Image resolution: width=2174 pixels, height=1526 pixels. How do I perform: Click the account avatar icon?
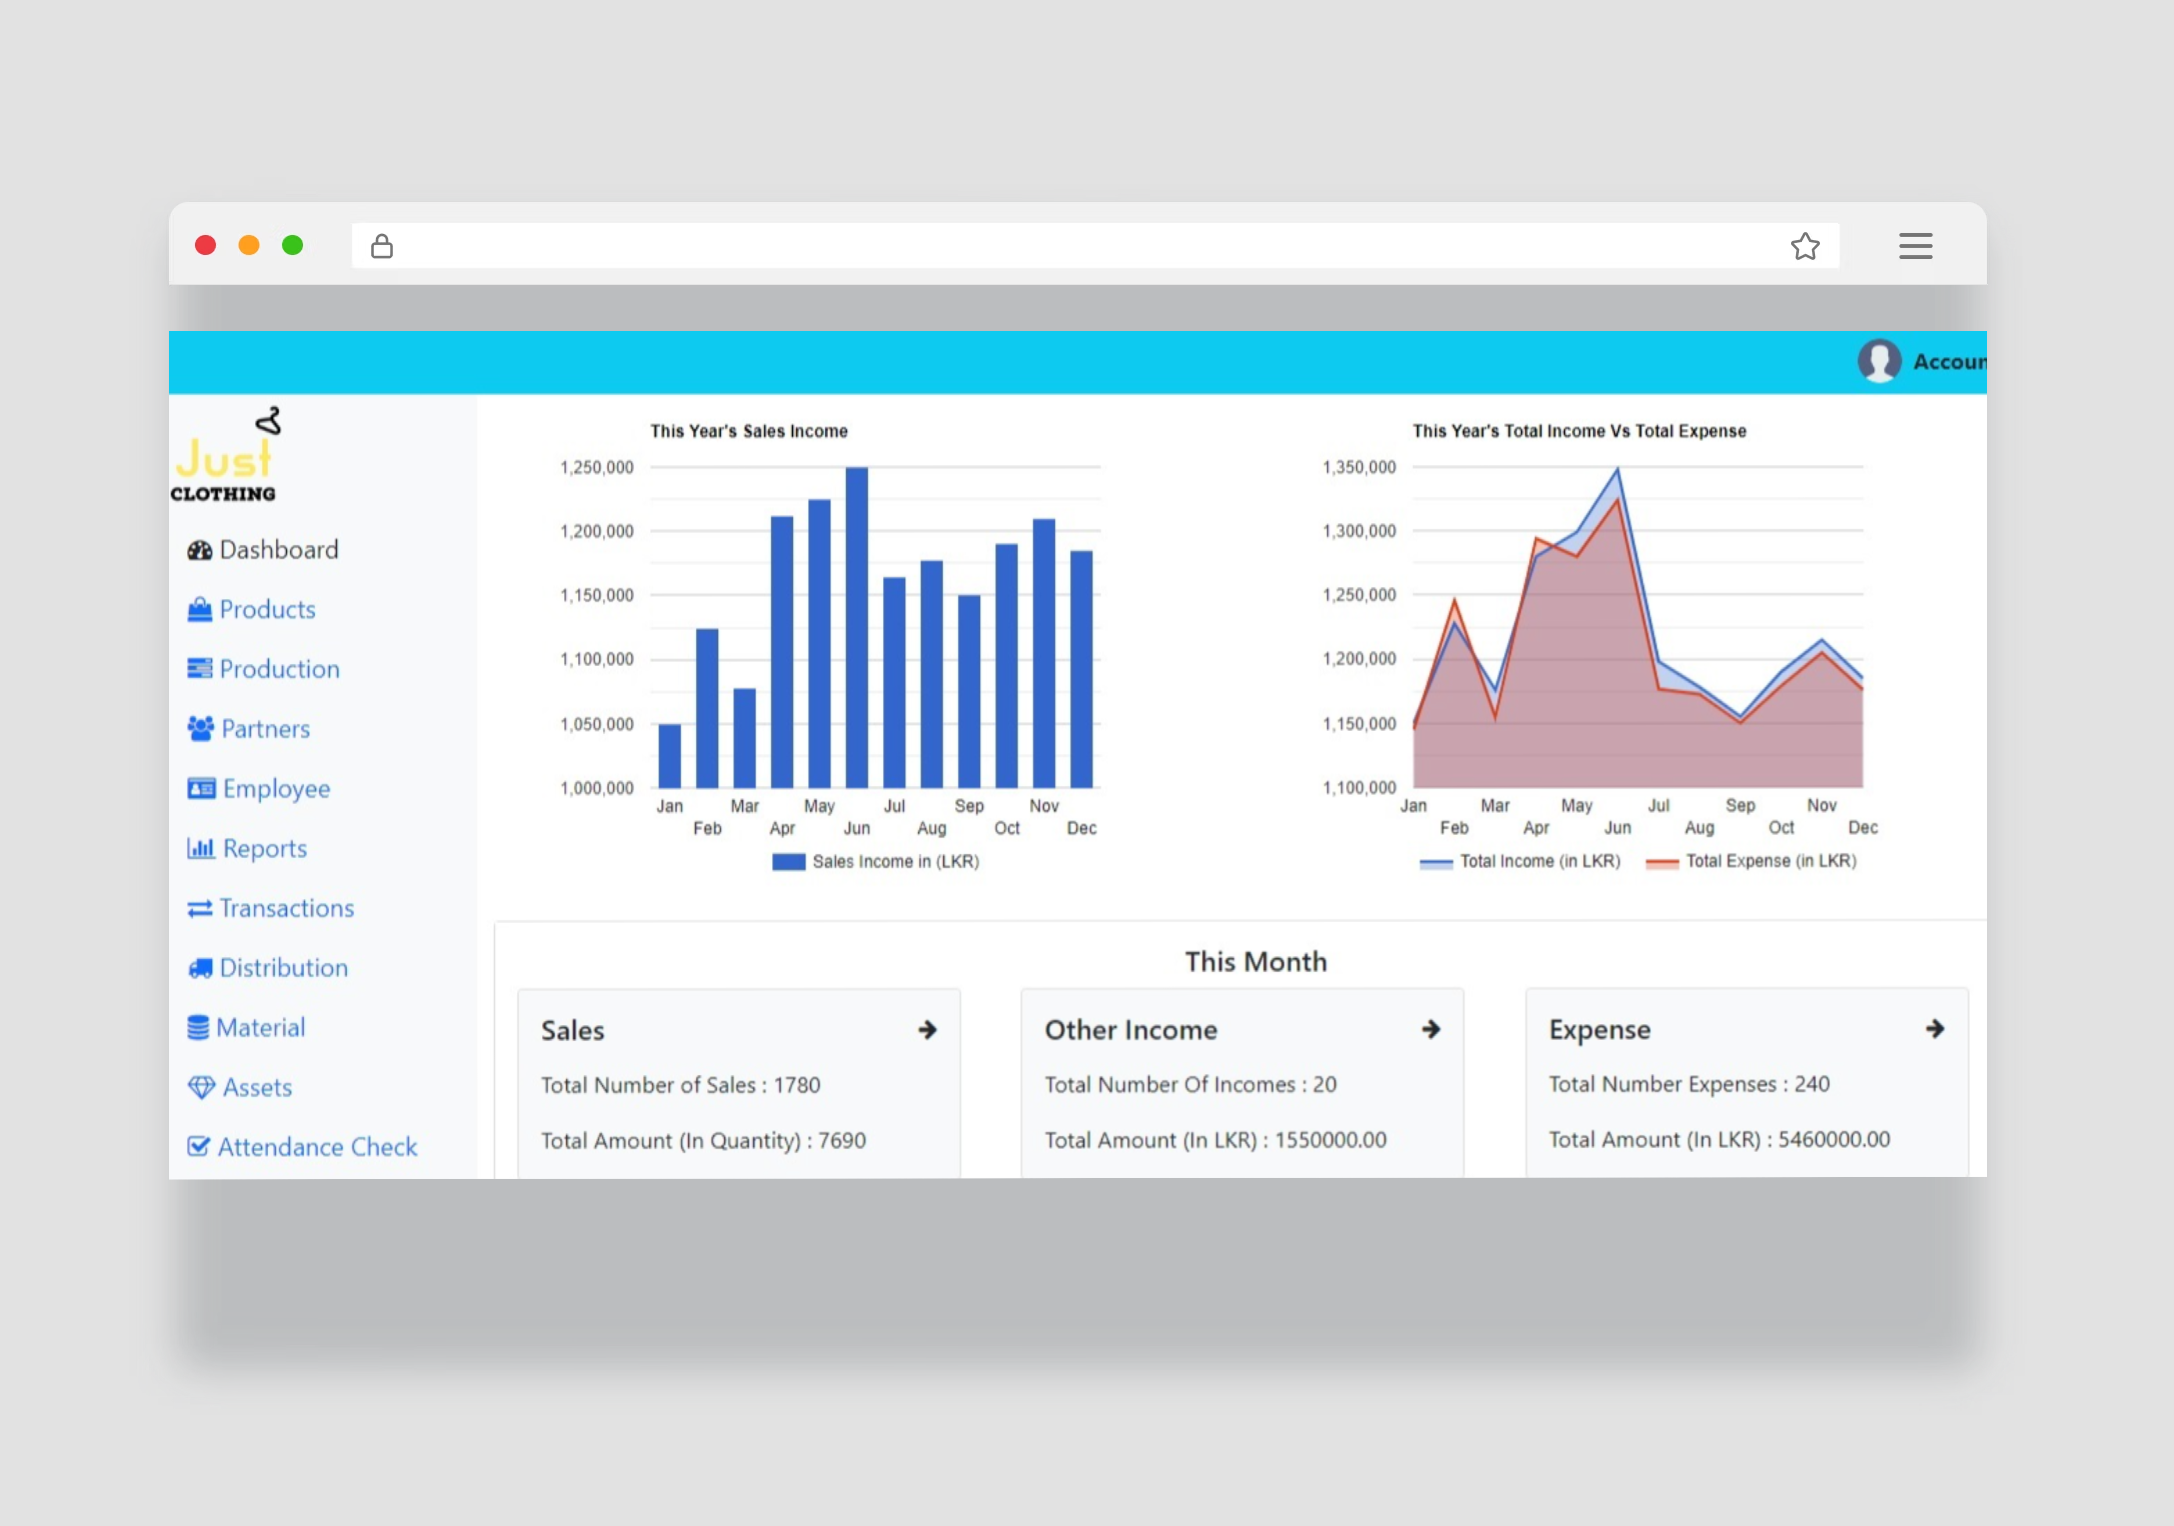click(1879, 361)
